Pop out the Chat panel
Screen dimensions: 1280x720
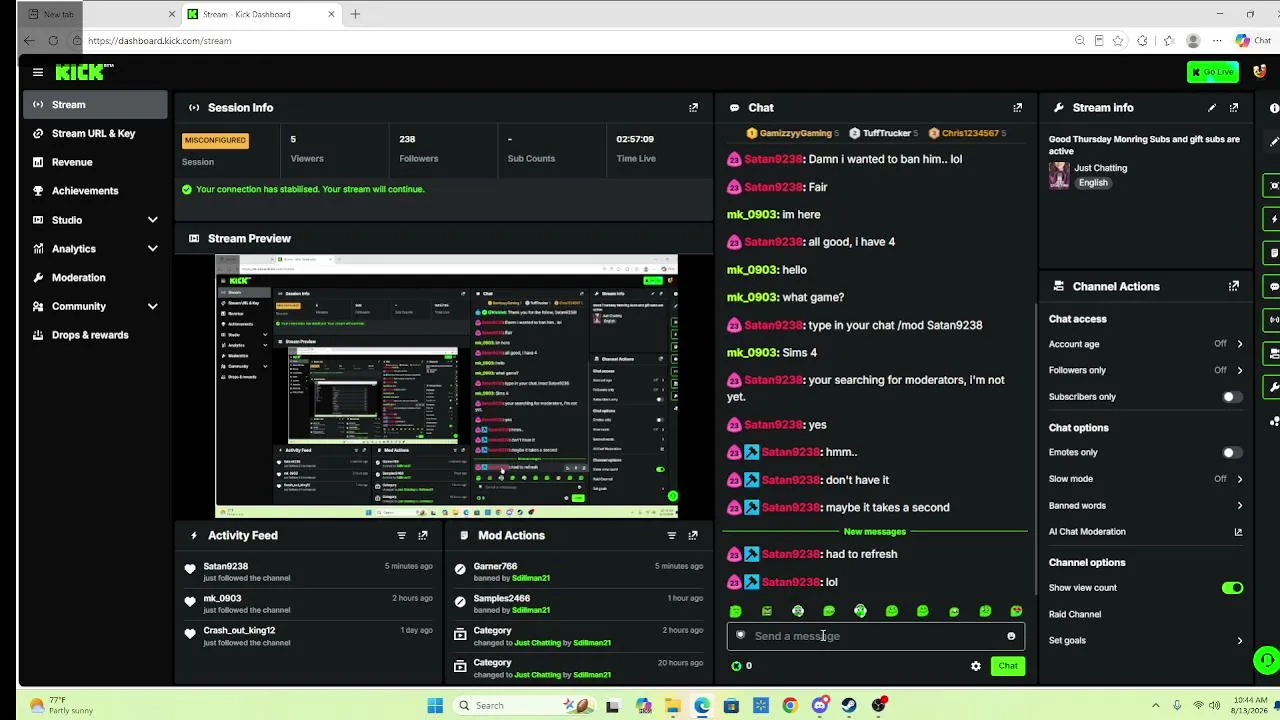(x=1017, y=108)
